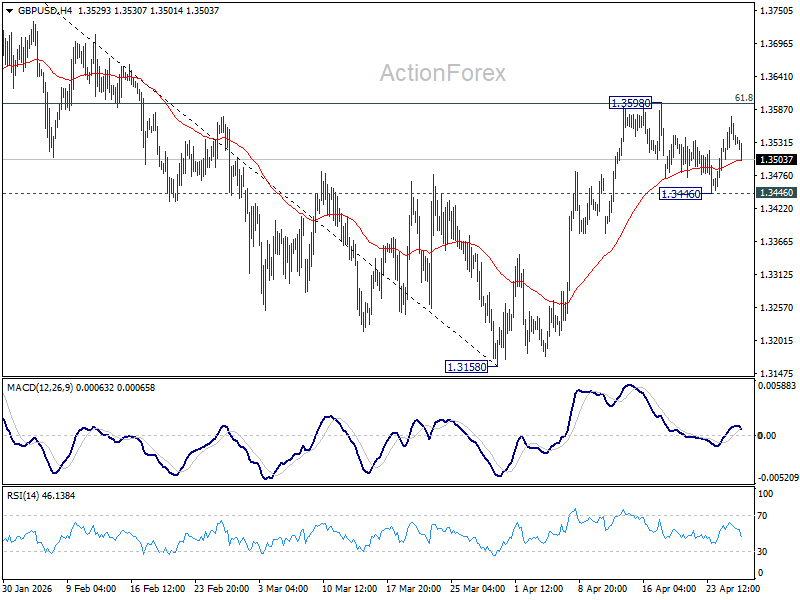Click the MACD 0.00 zero level label
This screenshot has height=600, width=800.
coord(767,435)
